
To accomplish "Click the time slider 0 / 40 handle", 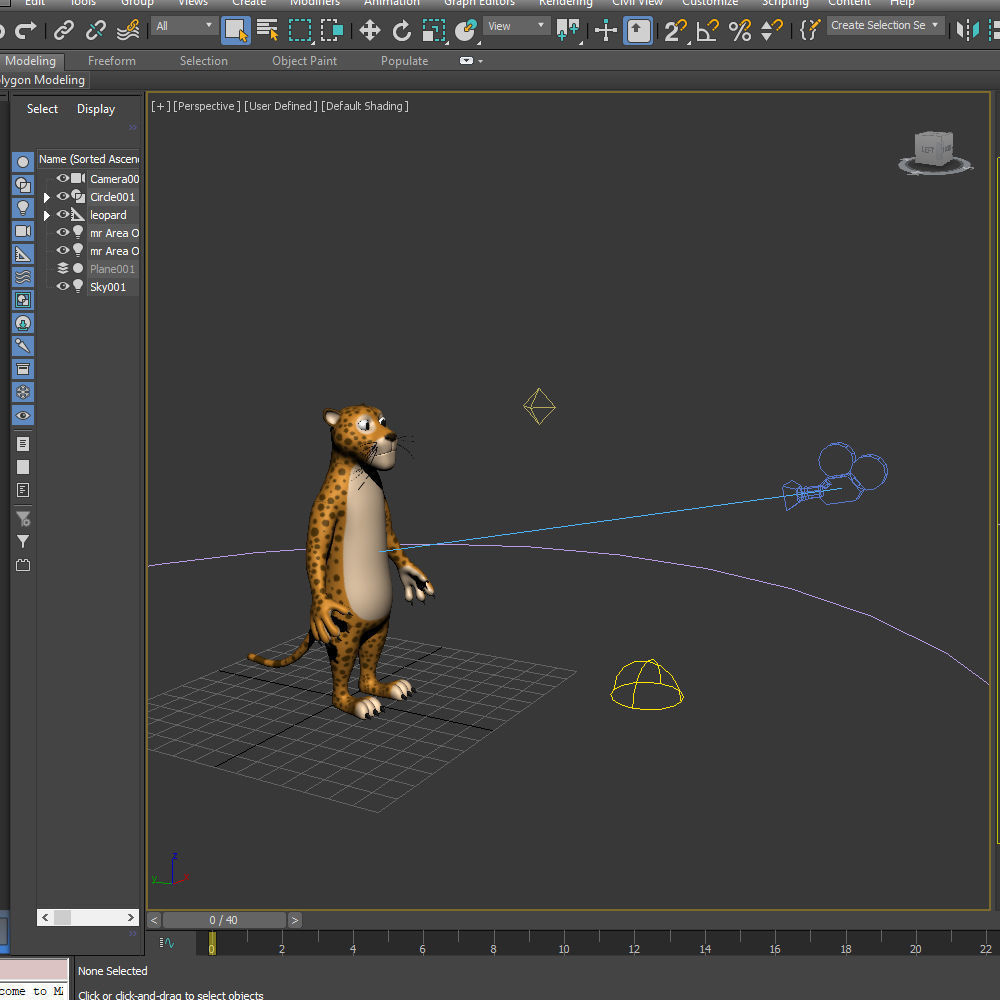I will (224, 920).
